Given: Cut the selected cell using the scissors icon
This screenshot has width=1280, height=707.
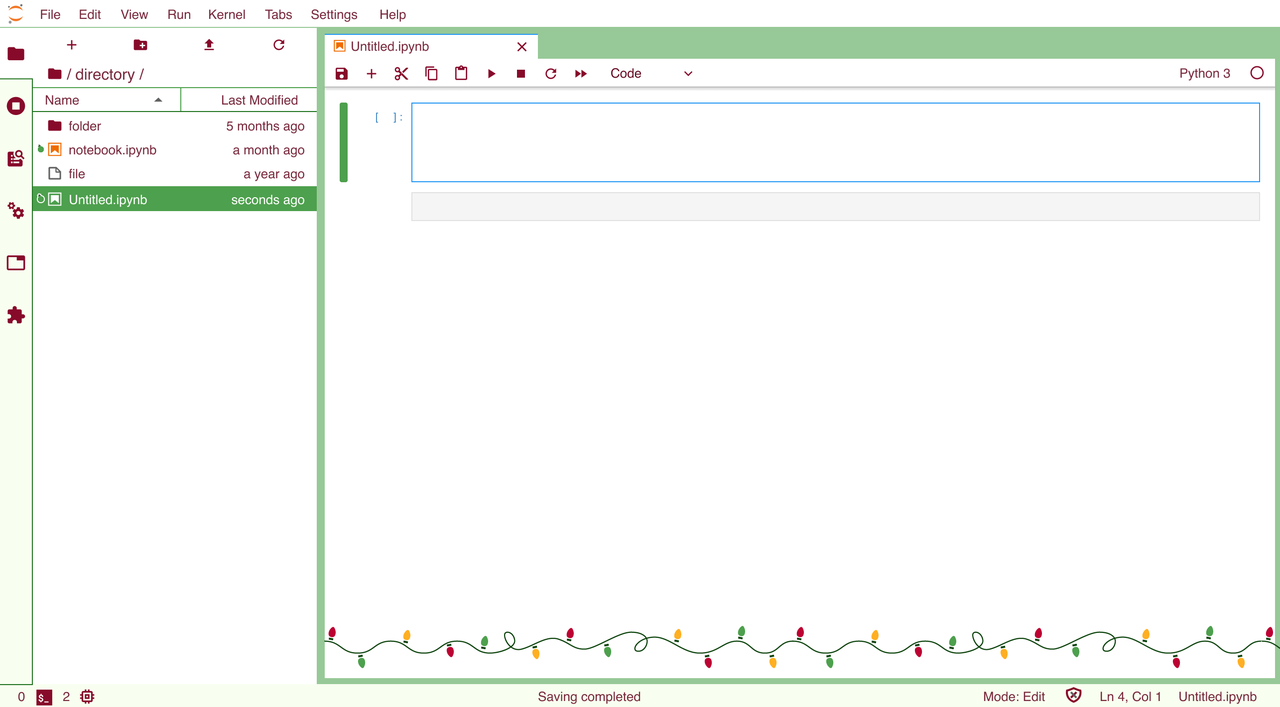Looking at the screenshot, I should click(x=401, y=74).
